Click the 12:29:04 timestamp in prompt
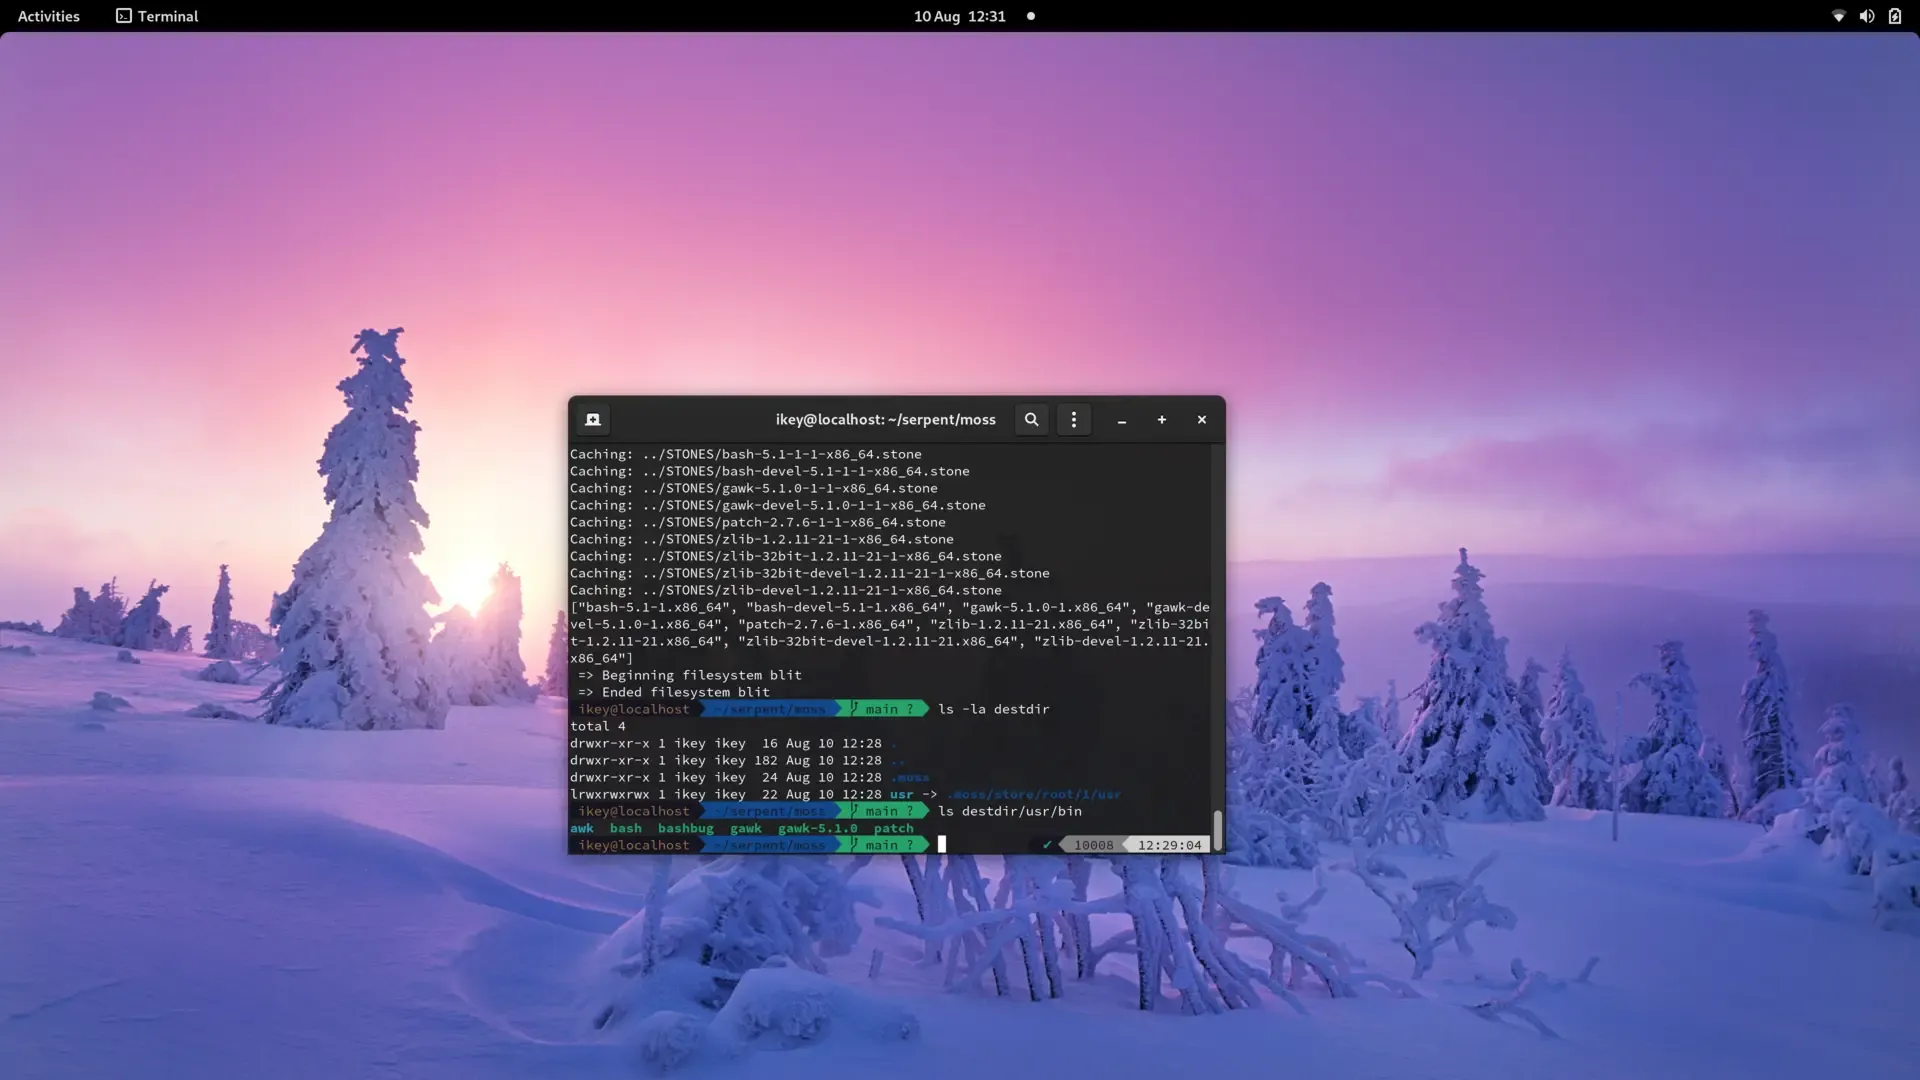 (x=1169, y=845)
